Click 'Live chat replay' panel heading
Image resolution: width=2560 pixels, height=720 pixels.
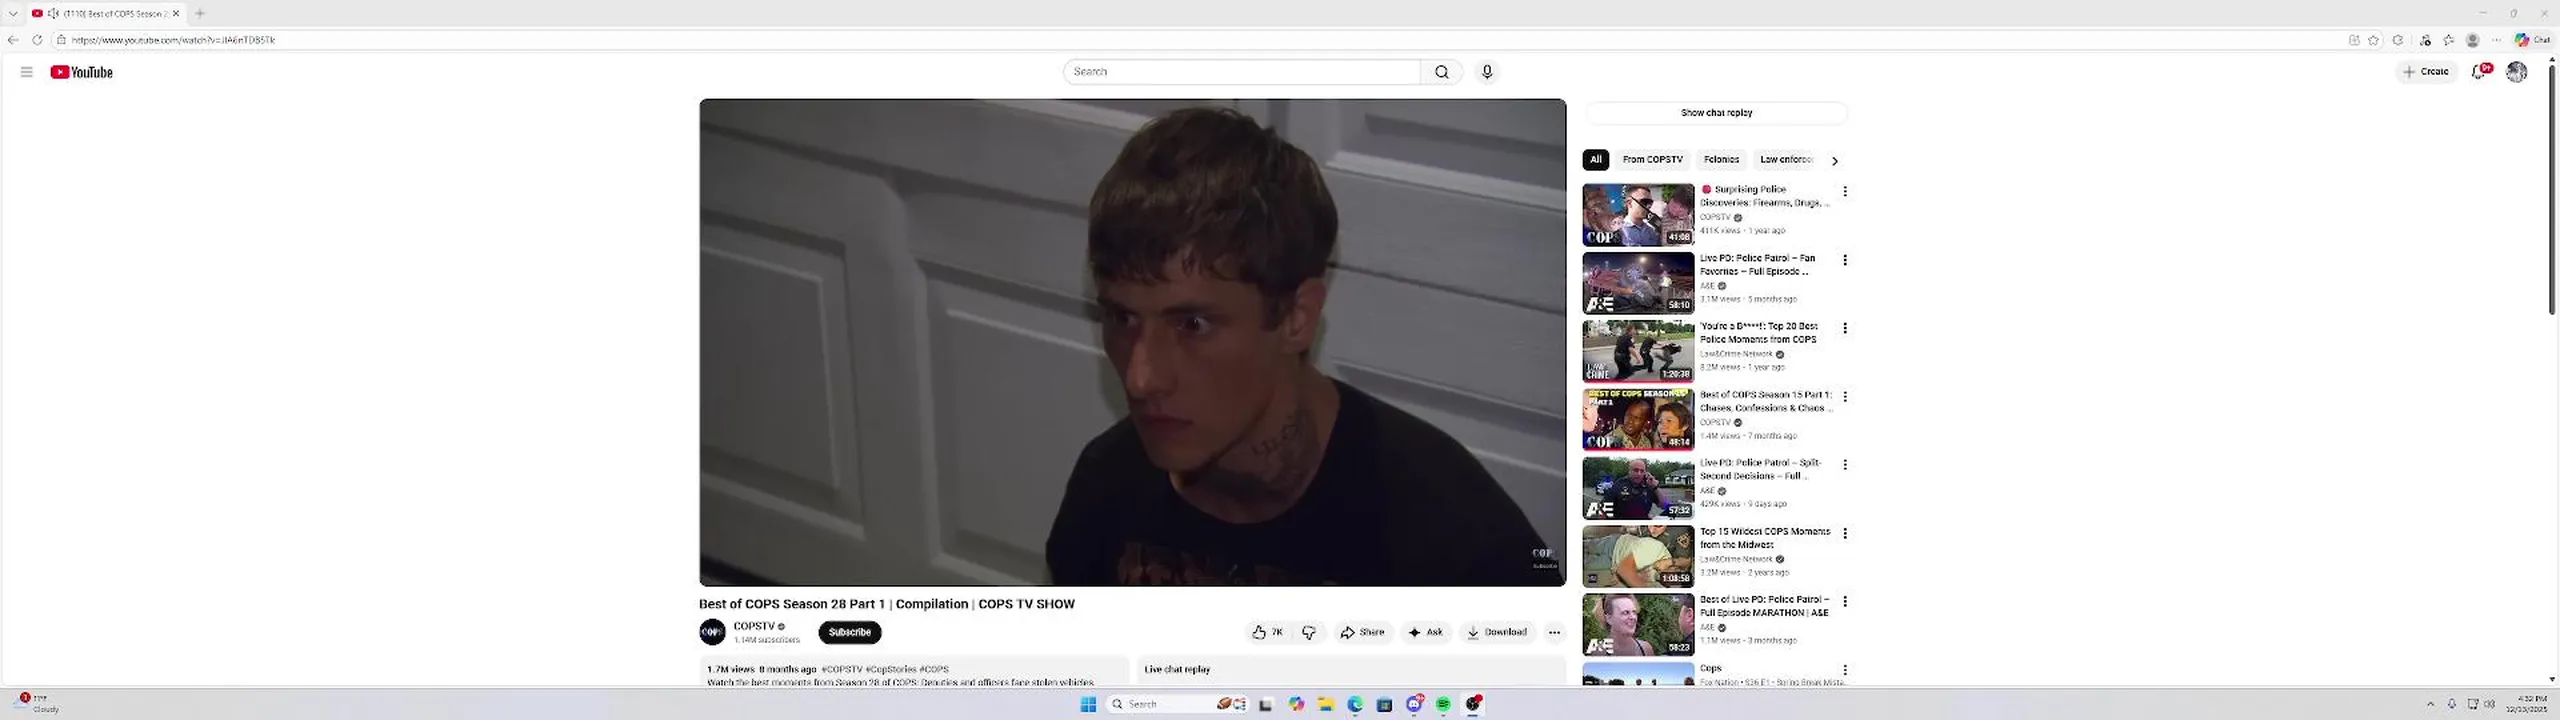[x=1177, y=670]
